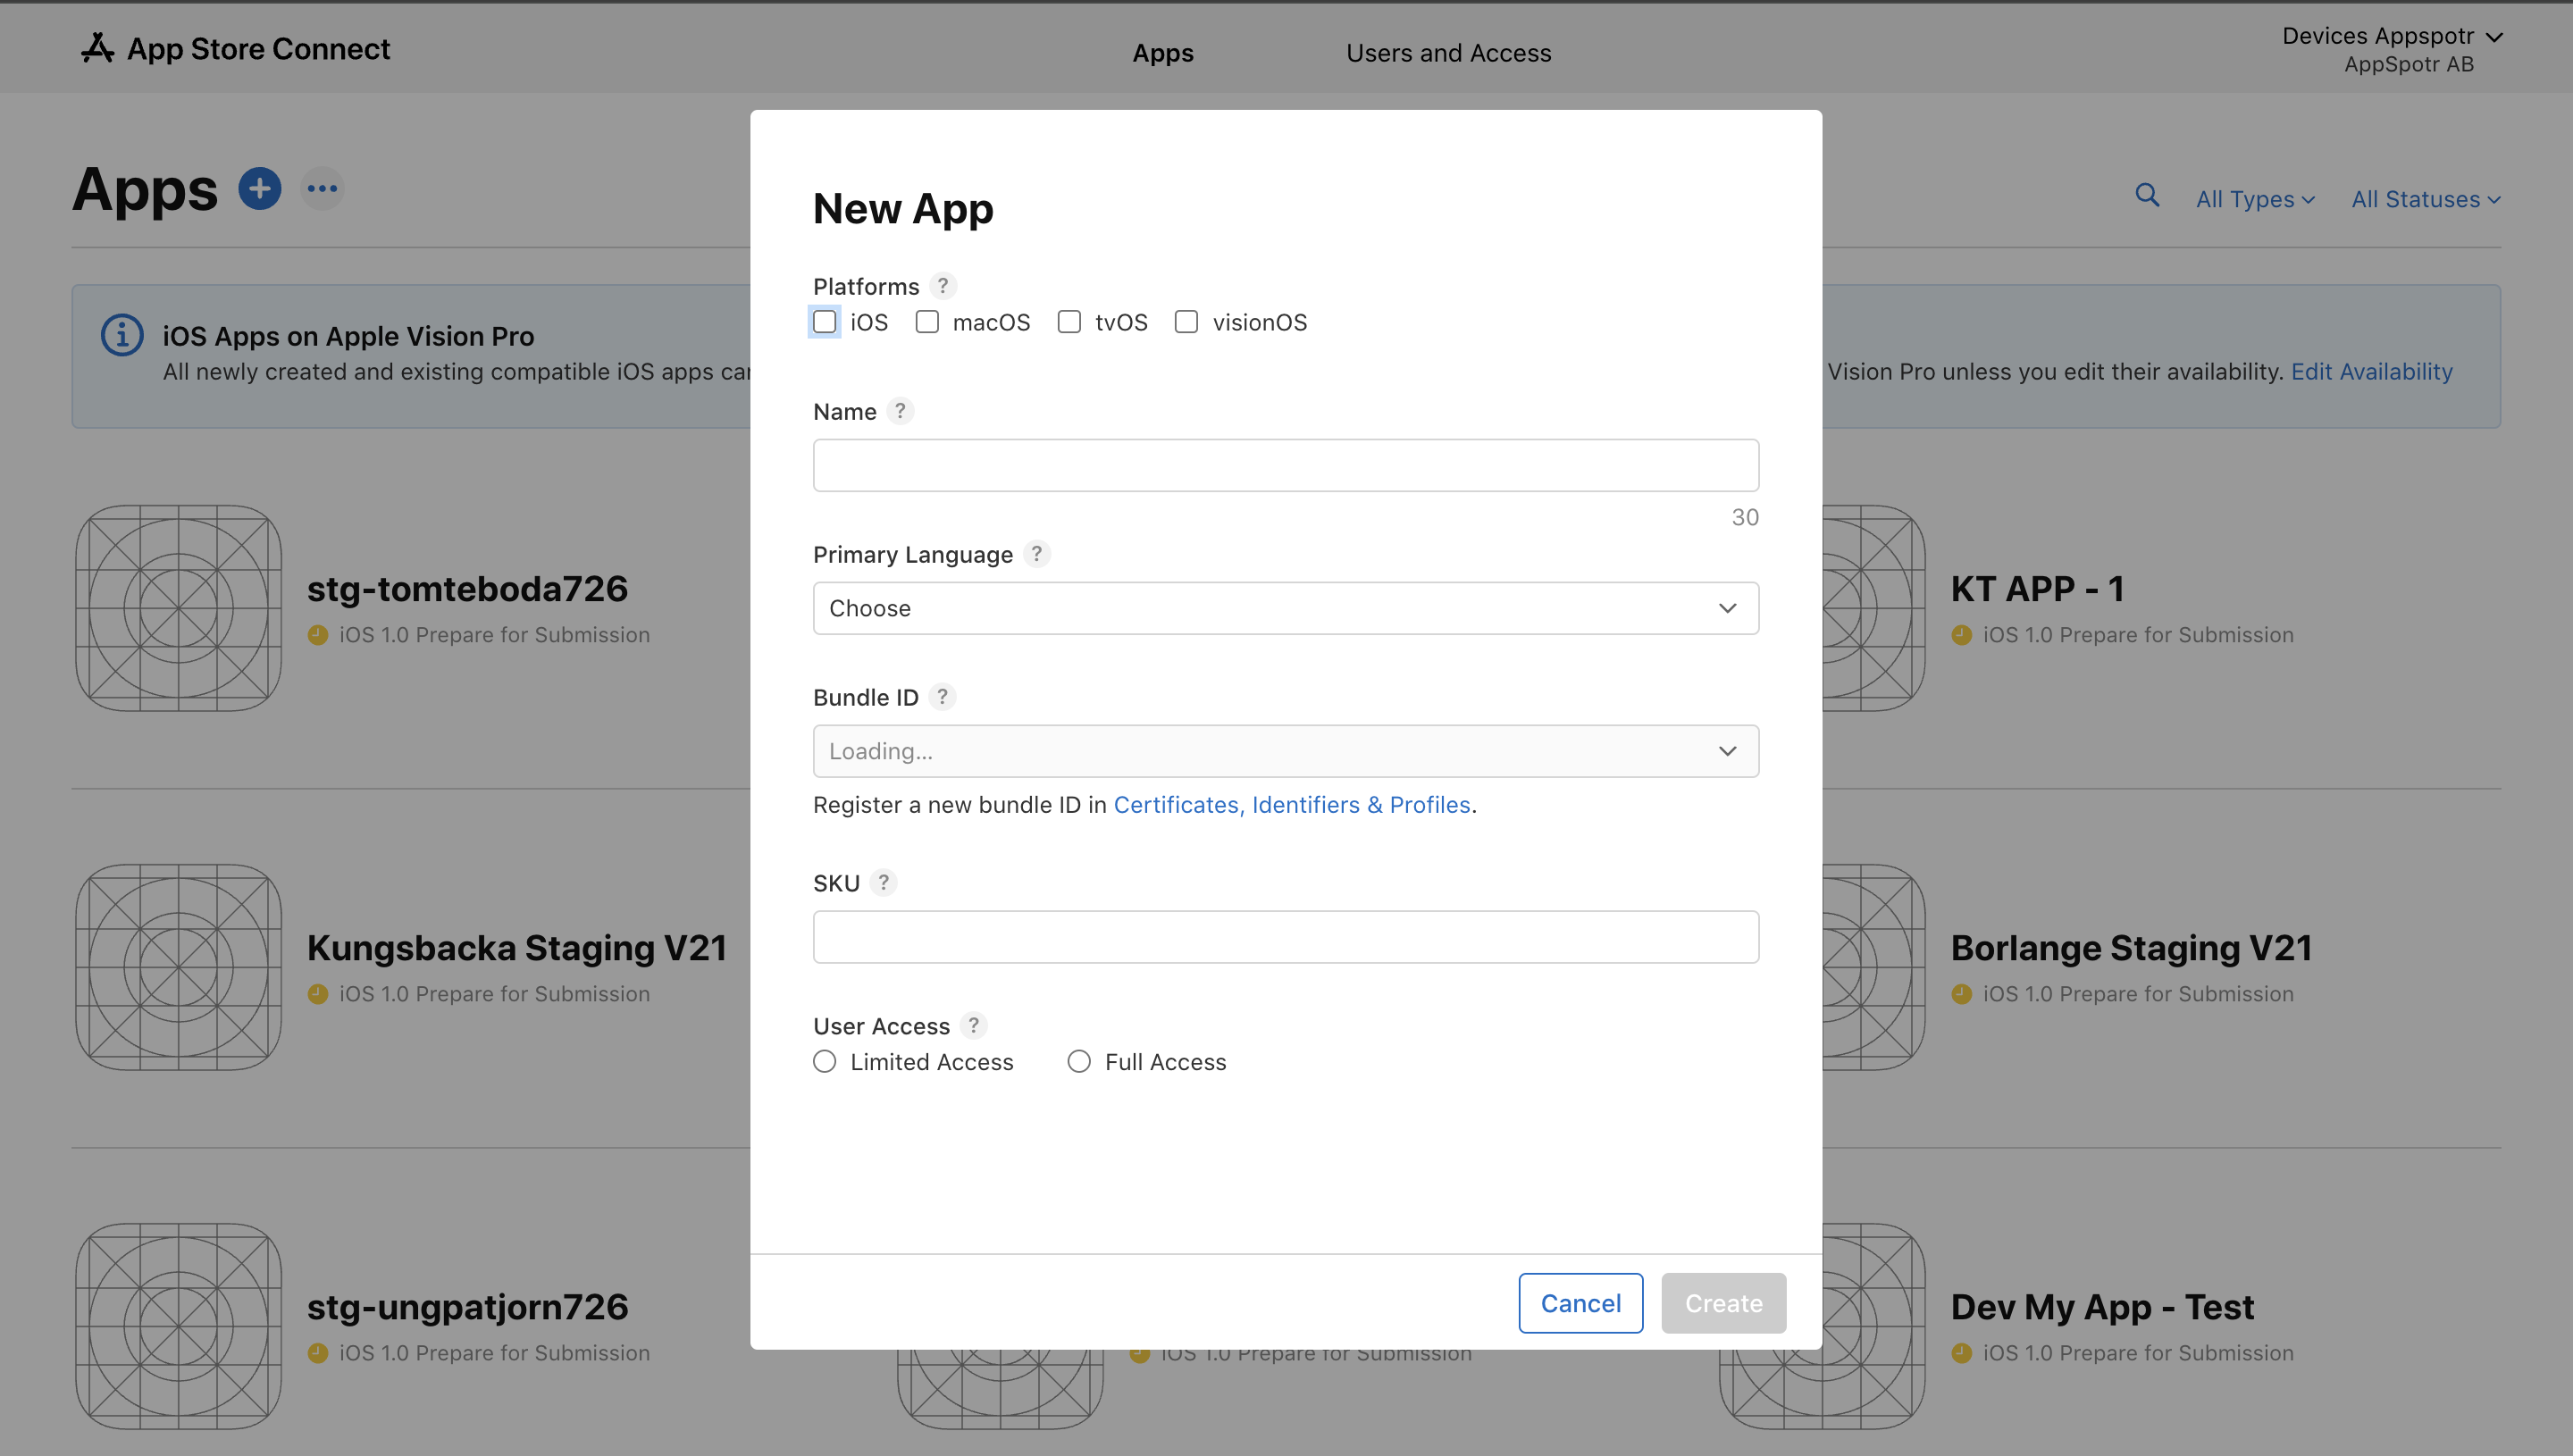Image resolution: width=2573 pixels, height=1456 pixels.
Task: Click the search magnifier icon
Action: 2147,195
